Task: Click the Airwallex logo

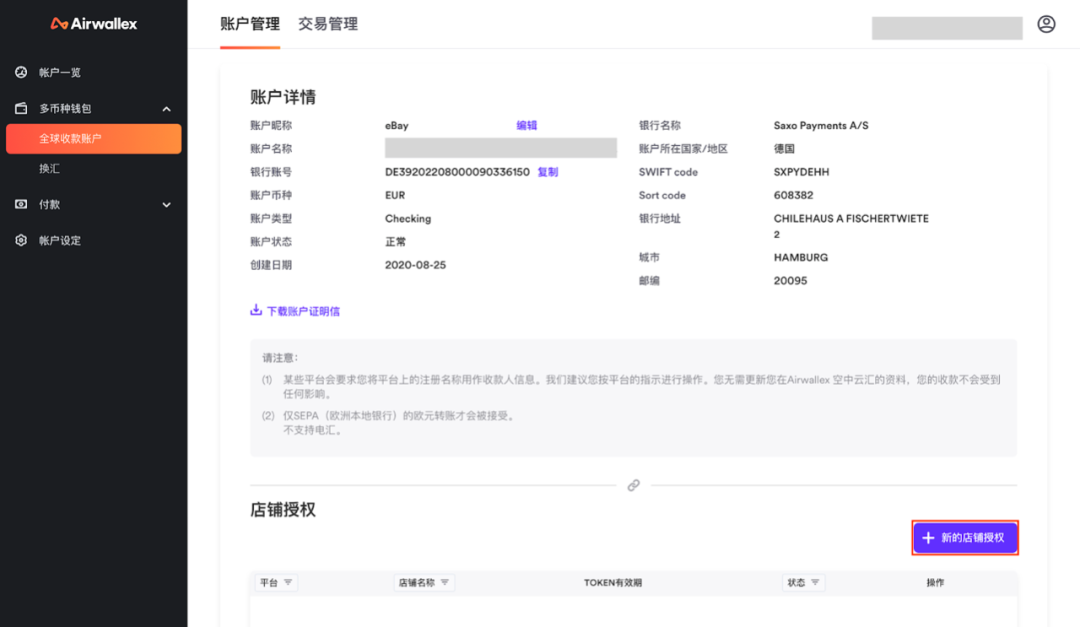Action: pyautogui.click(x=94, y=23)
